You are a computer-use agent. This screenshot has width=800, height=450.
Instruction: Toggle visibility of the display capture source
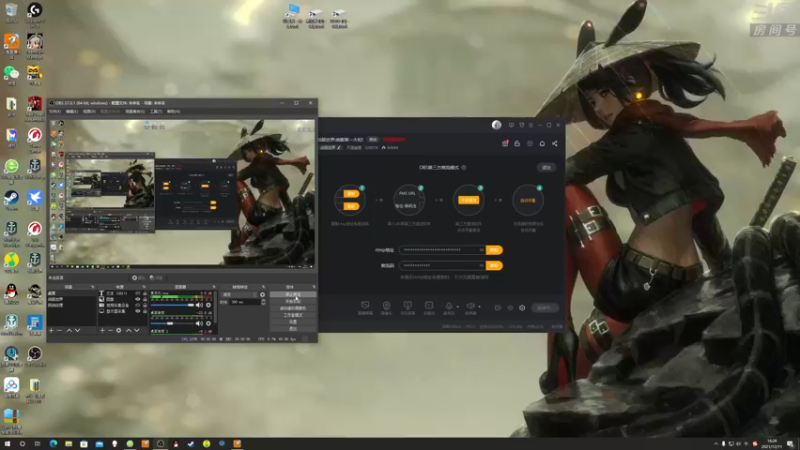click(138, 311)
